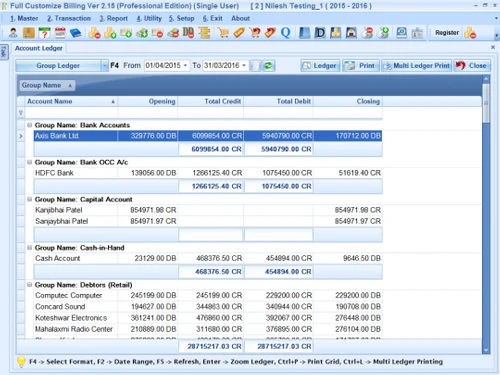
Task: Click the Group Name grouping chip
Action: point(47,85)
